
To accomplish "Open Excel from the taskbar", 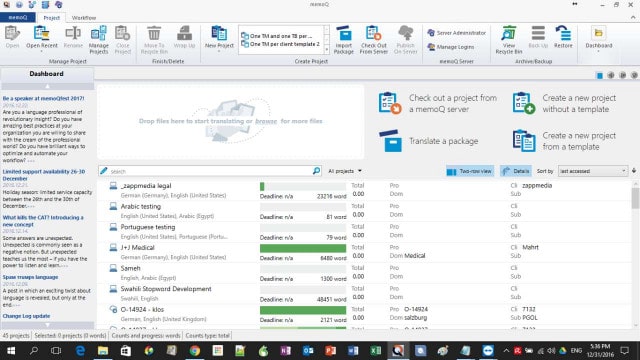I will (376, 351).
